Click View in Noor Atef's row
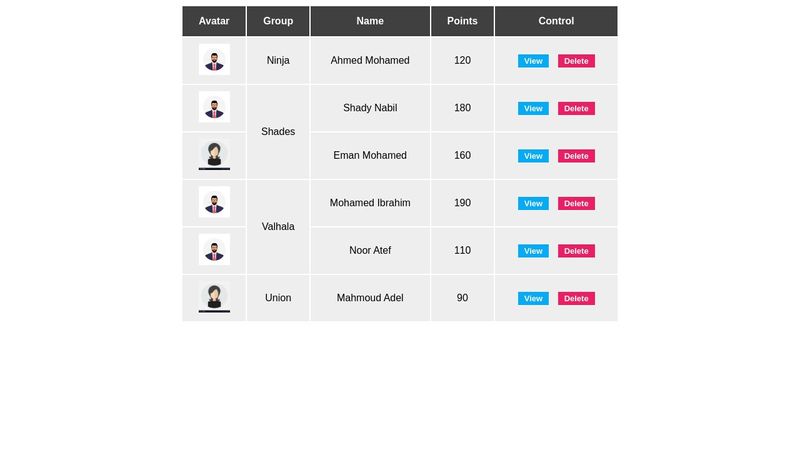 coord(533,251)
